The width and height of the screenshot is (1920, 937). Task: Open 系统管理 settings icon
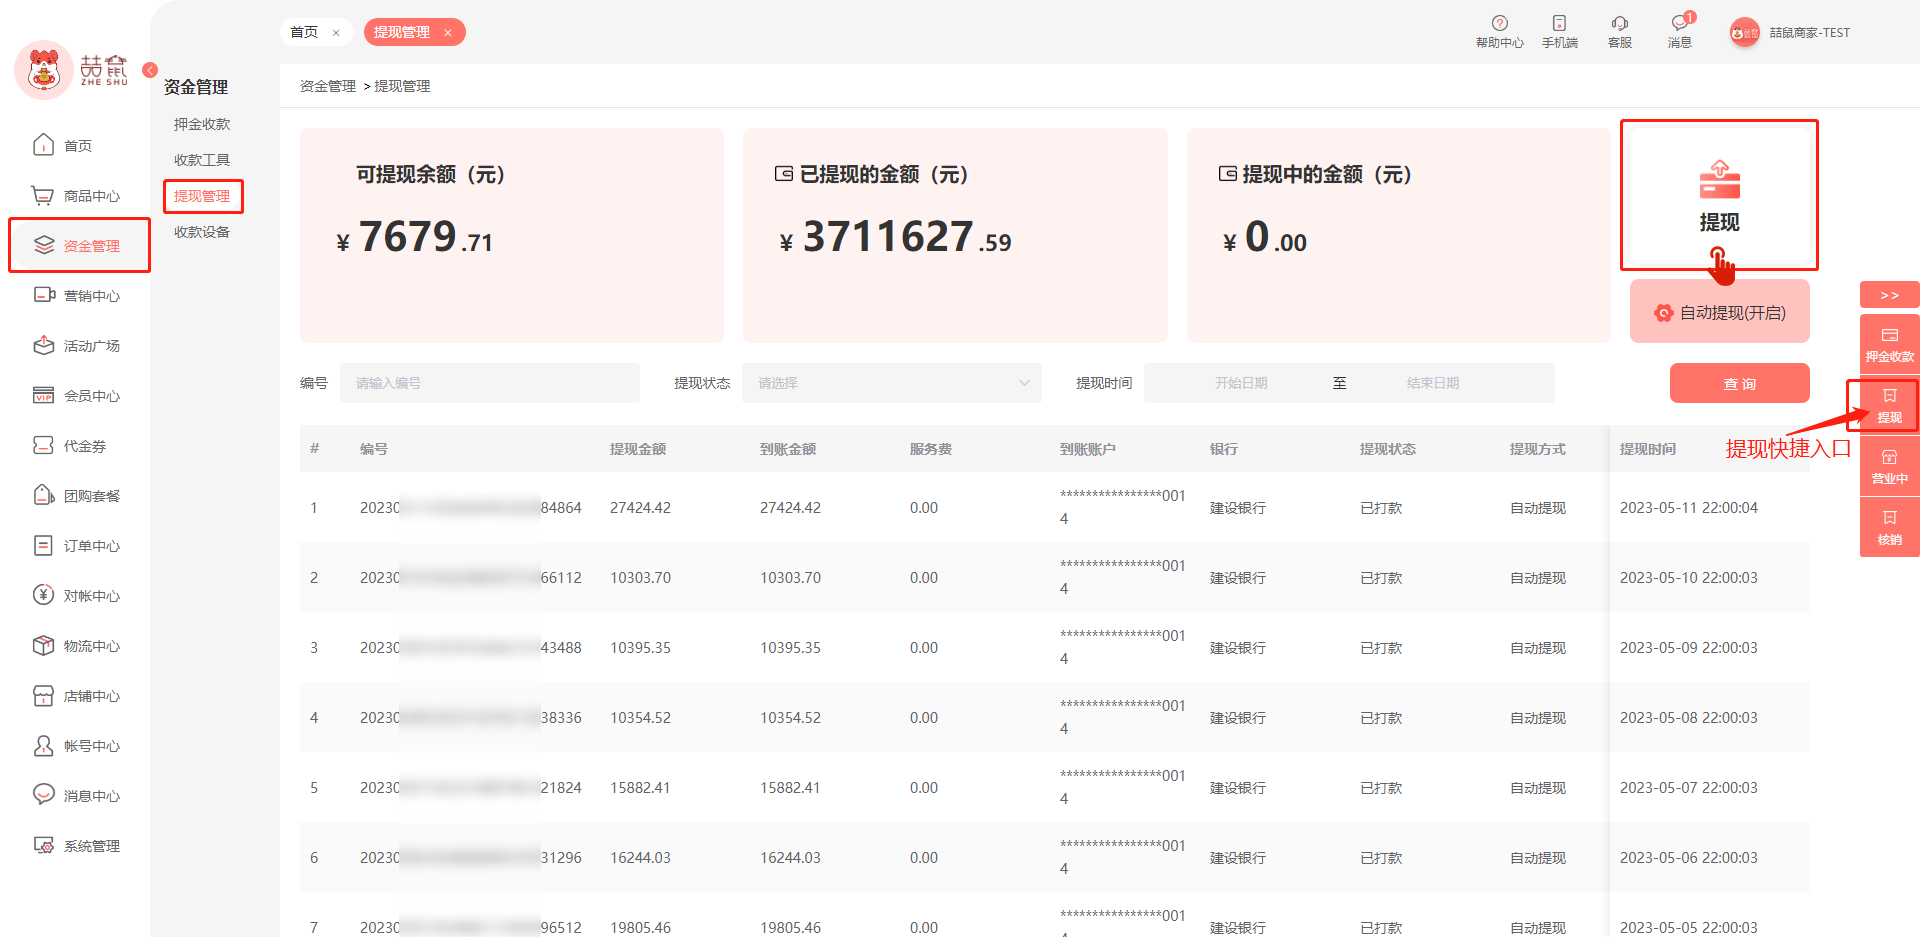(43, 846)
